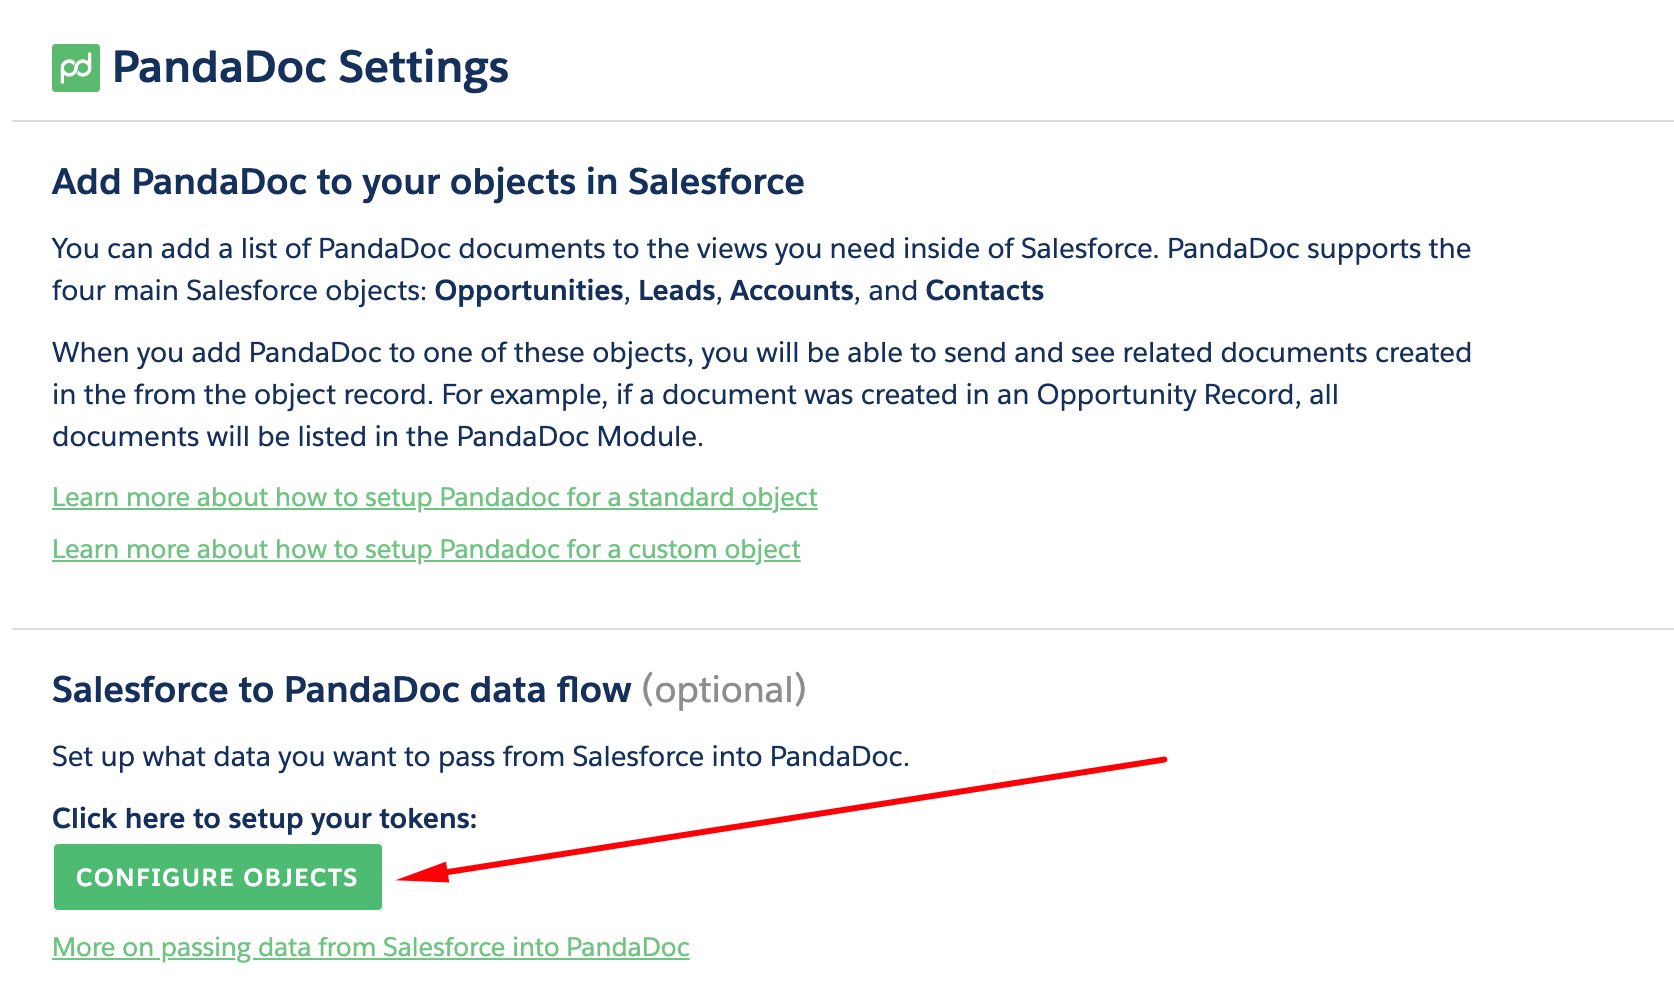Click the 'Add PandaDoc to your objects' heading
Image resolution: width=1674 pixels, height=1000 pixels.
(428, 182)
